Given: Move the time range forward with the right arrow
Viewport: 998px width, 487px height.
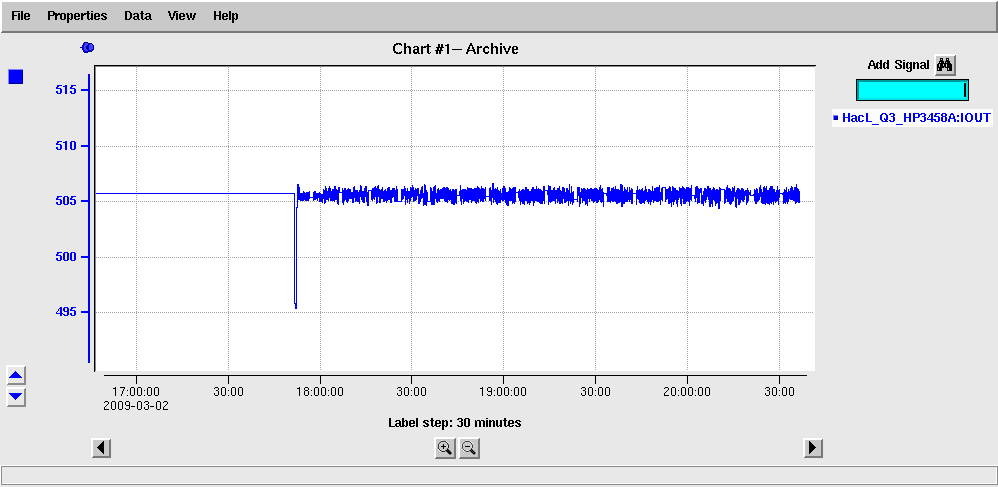Looking at the screenshot, I should pyautogui.click(x=813, y=448).
